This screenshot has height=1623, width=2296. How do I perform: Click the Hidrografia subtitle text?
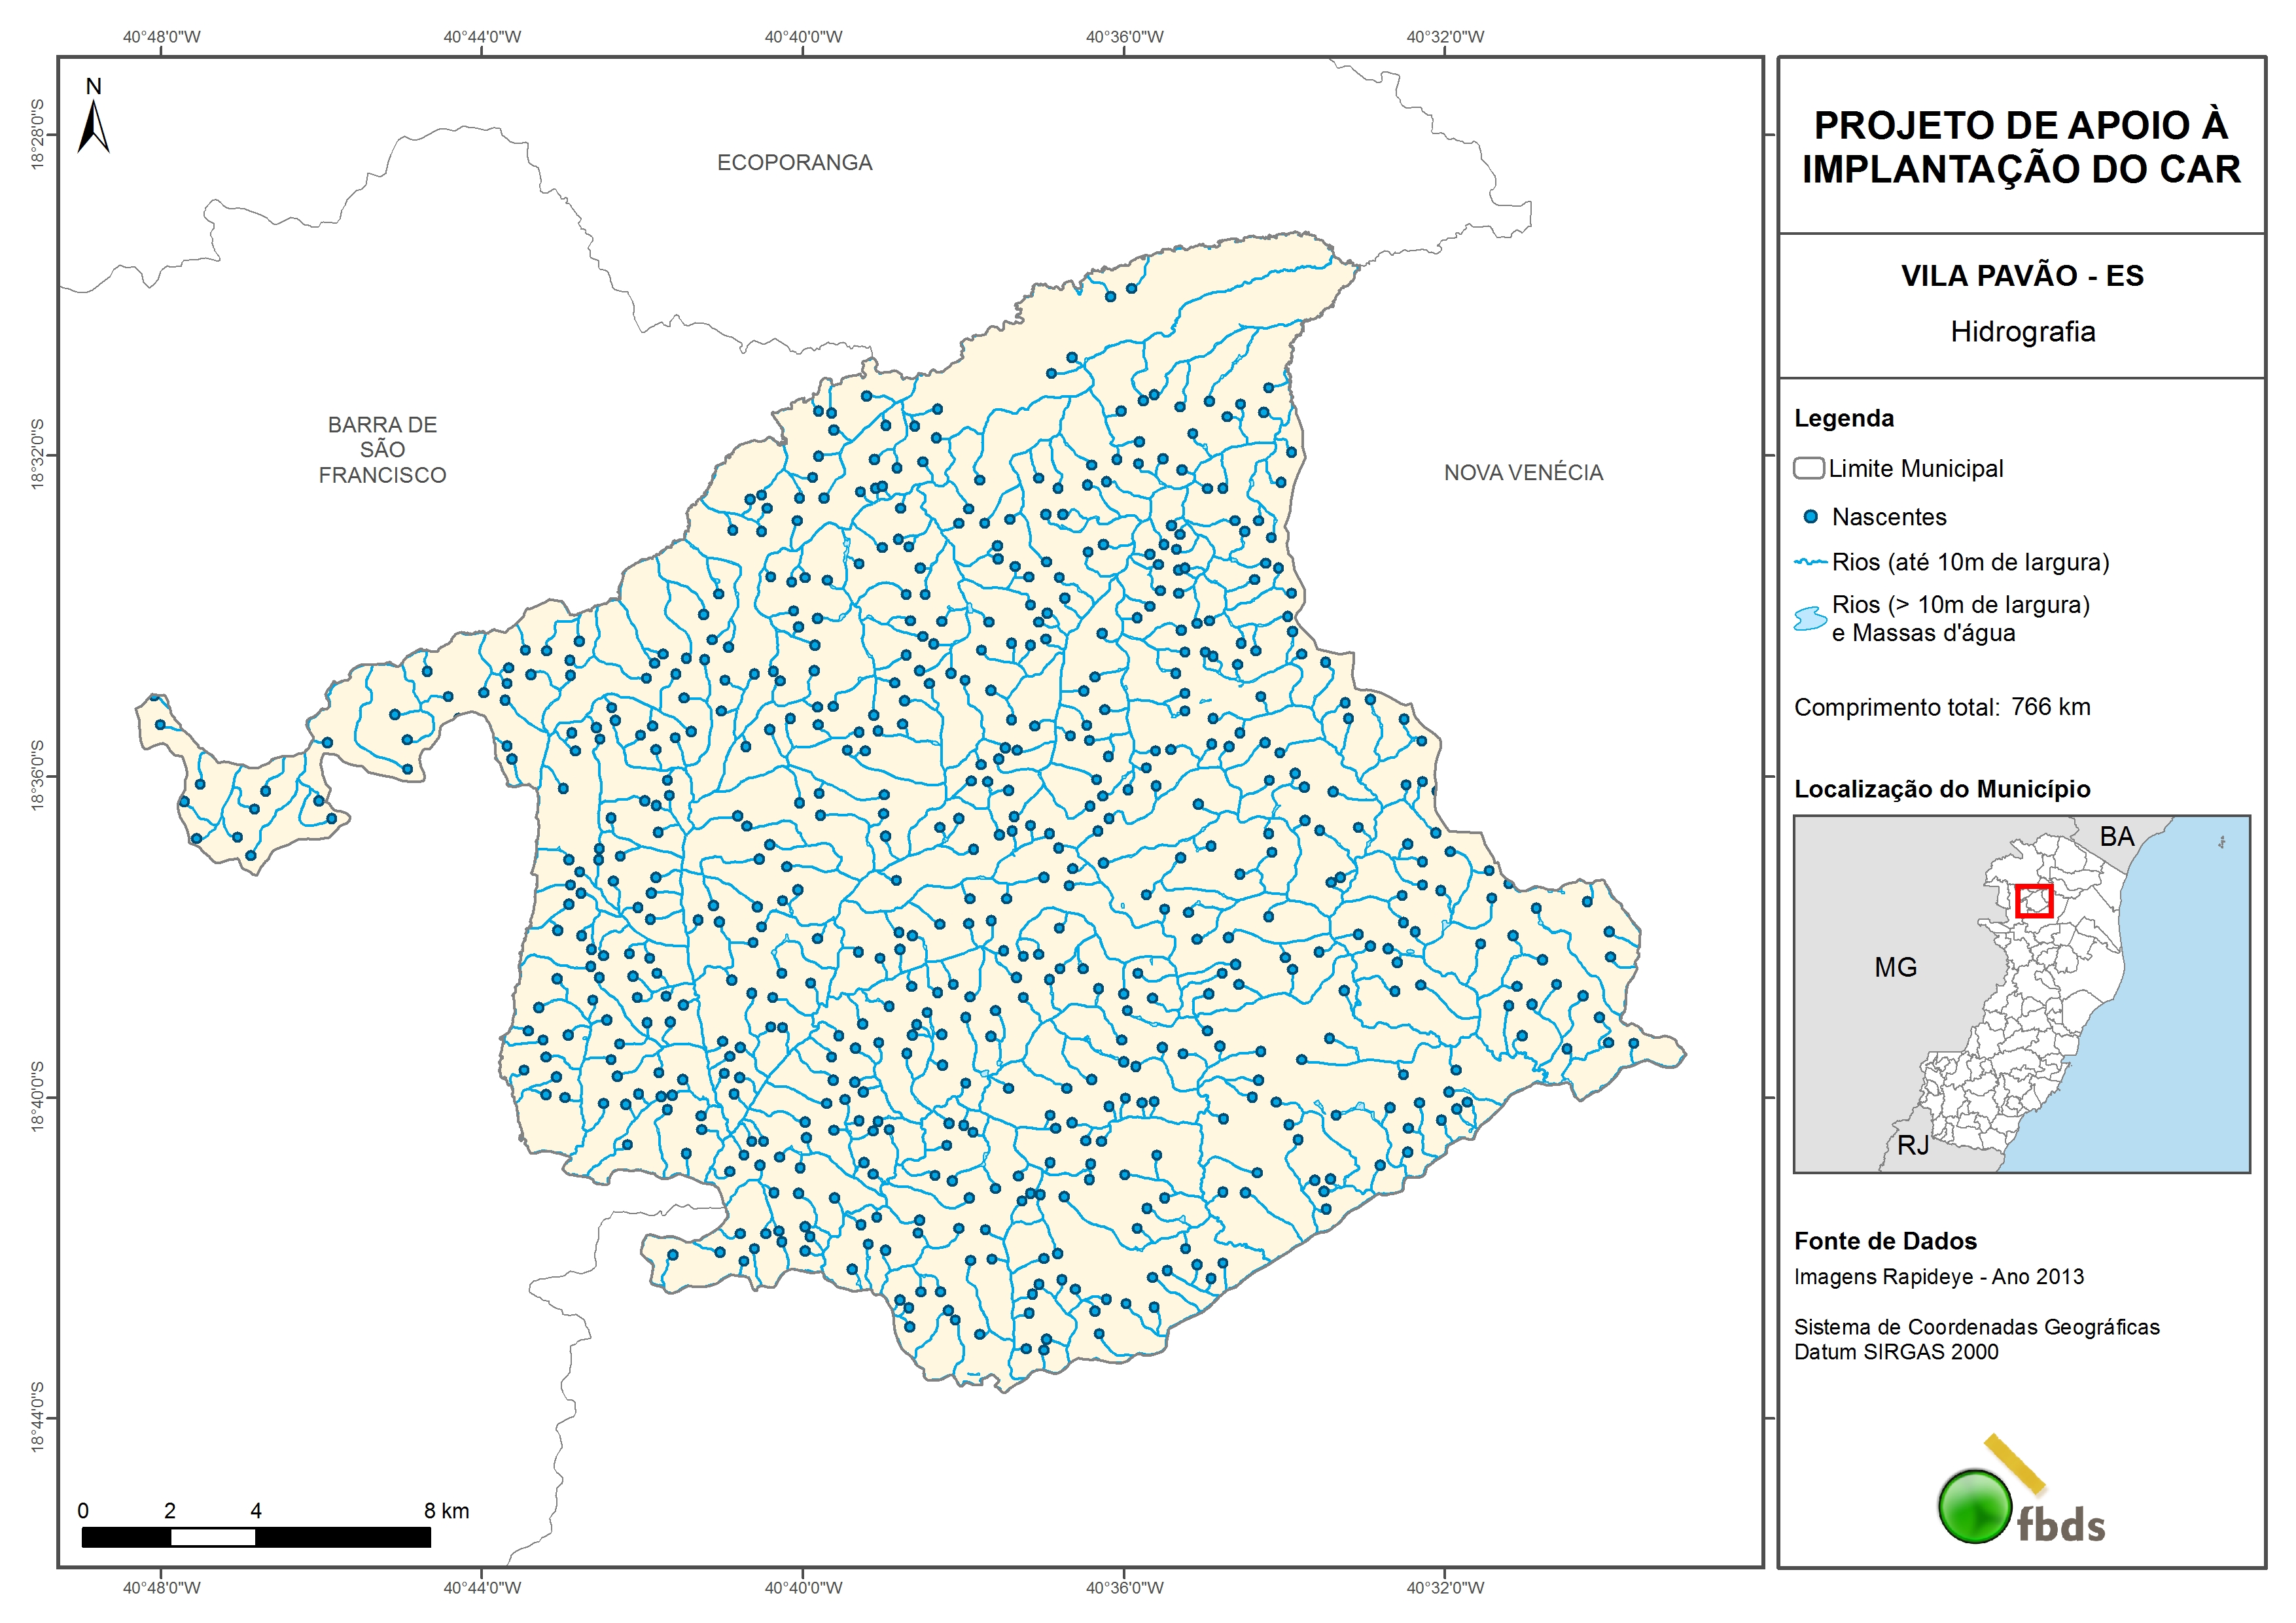click(2022, 332)
